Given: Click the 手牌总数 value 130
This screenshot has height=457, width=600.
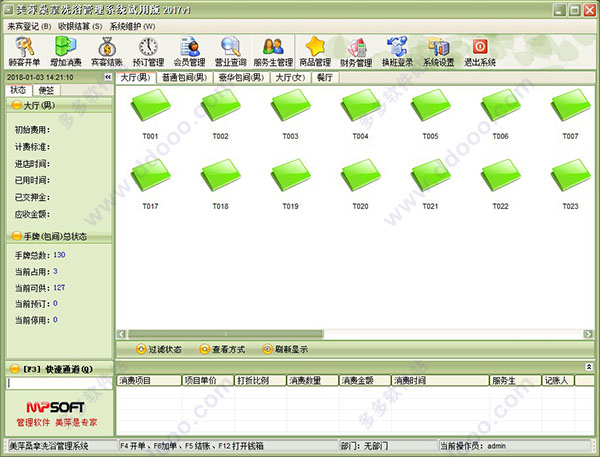Looking at the screenshot, I should [59, 255].
